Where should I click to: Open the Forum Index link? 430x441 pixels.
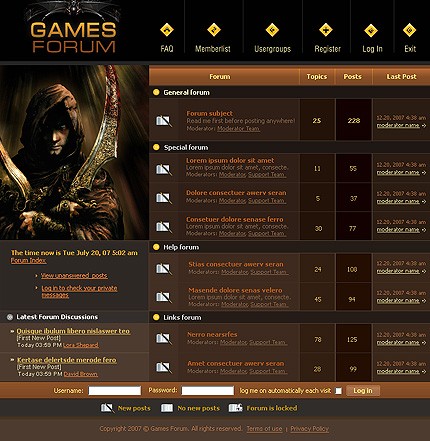click(28, 260)
